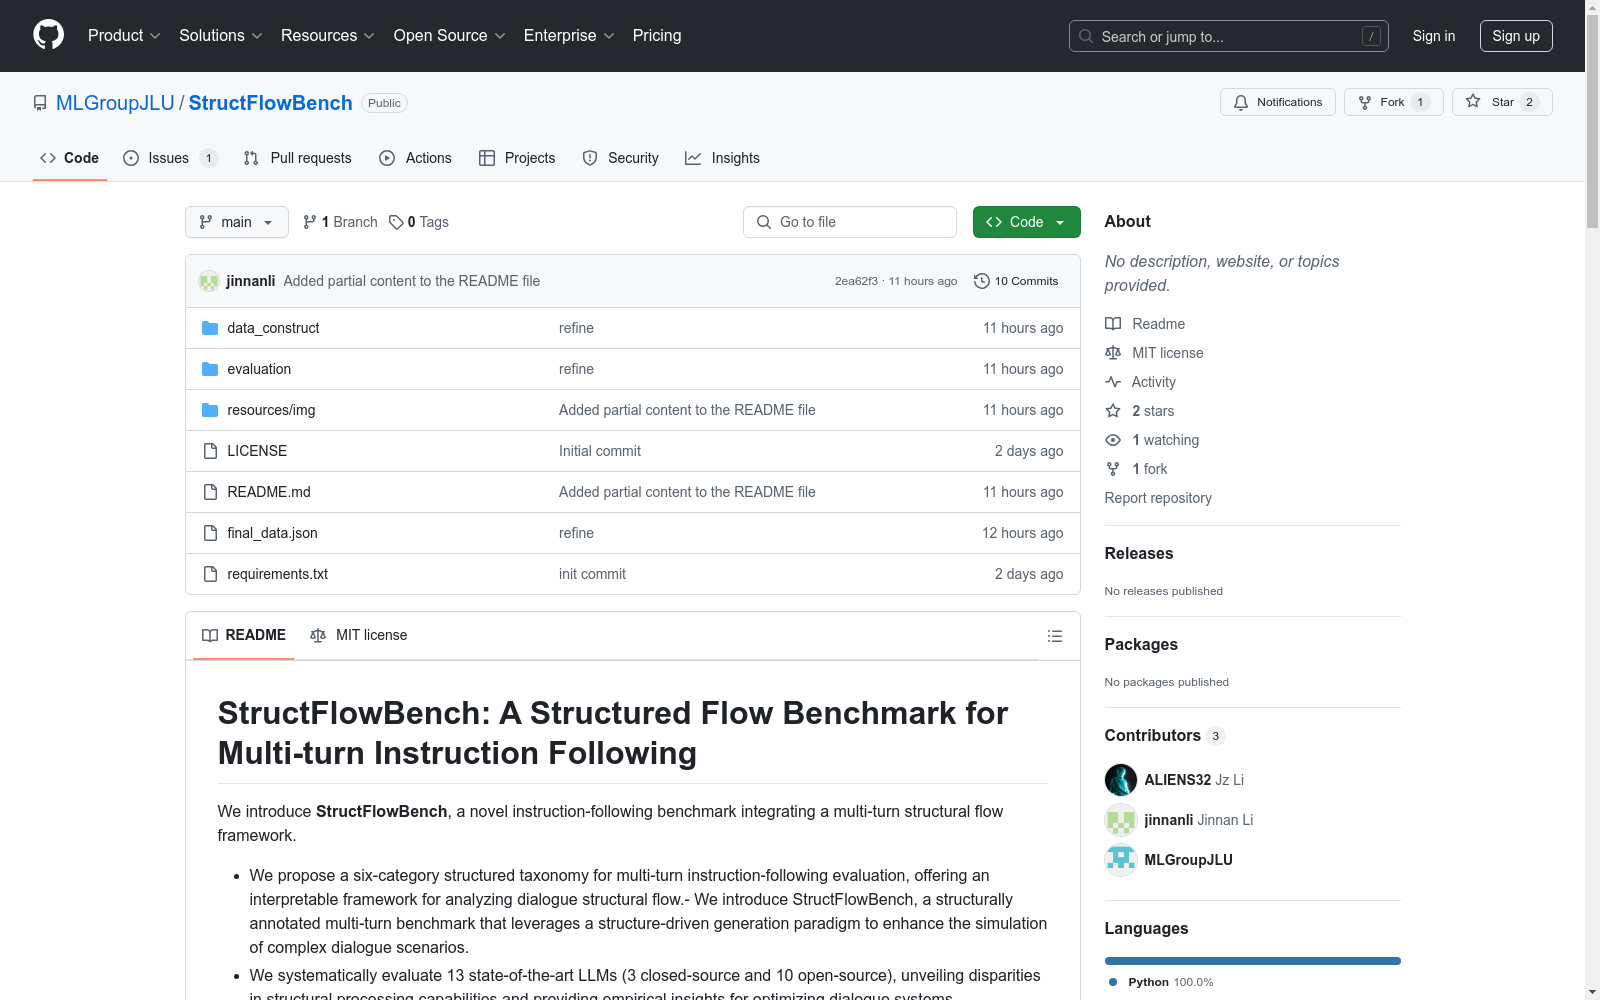Click the eye icon beside 1 watching
The height and width of the screenshot is (1000, 1600).
click(1113, 440)
